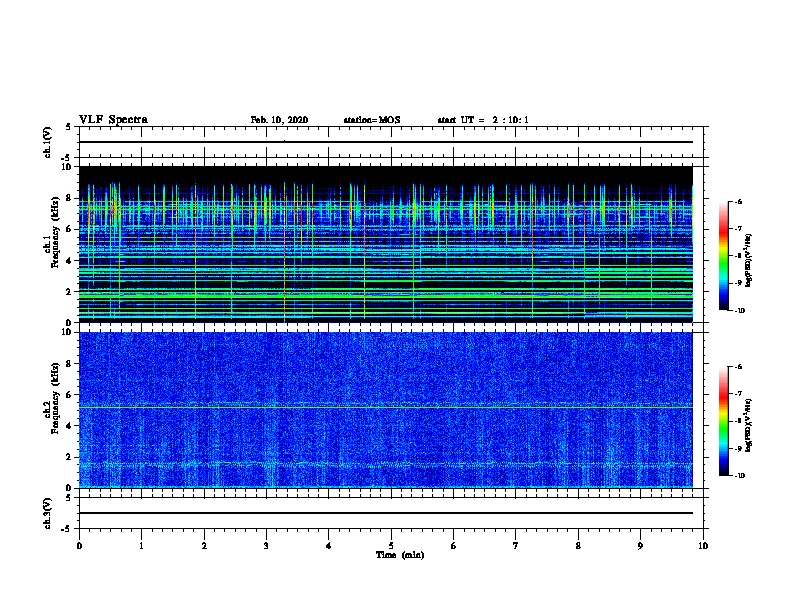Click the time axis tick label "1"
This screenshot has width=792, height=612.
coord(141,546)
